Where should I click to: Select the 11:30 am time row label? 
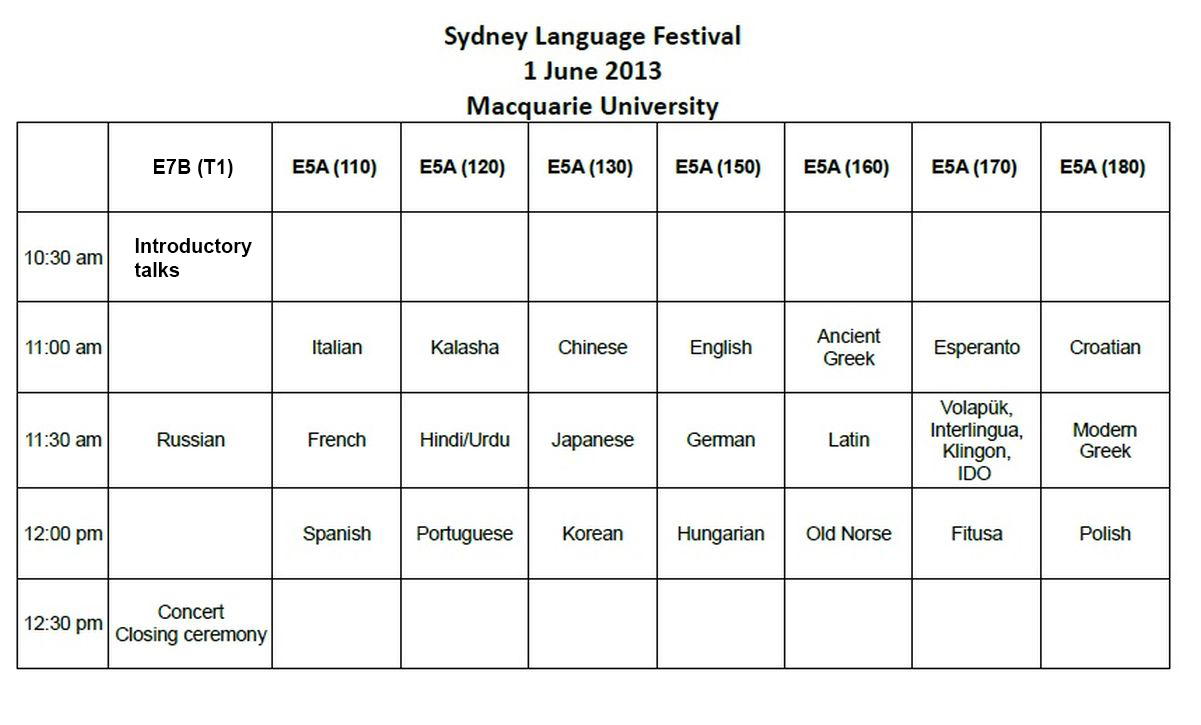(x=63, y=440)
